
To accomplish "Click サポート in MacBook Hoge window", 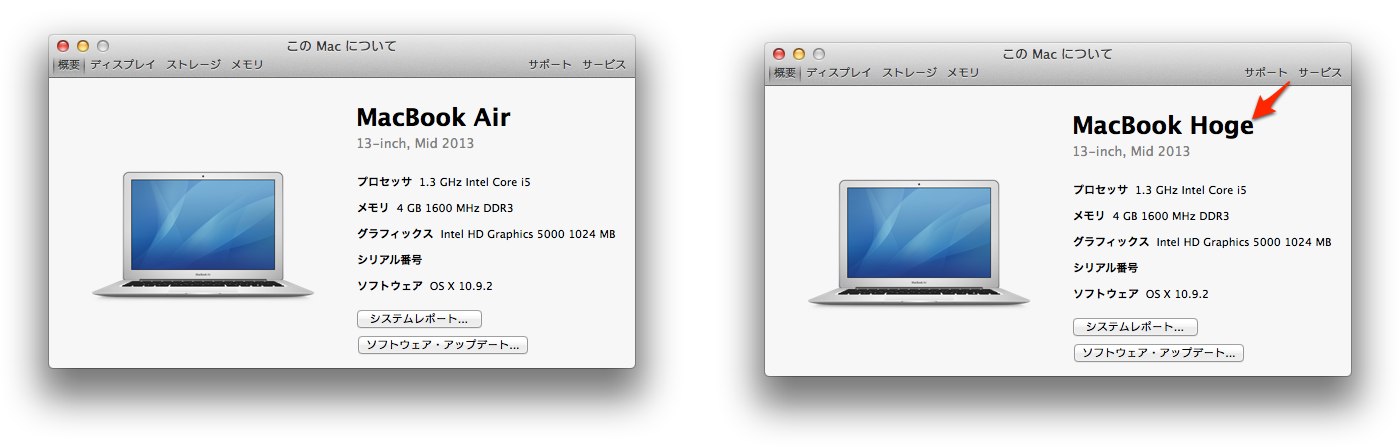I will (1266, 72).
